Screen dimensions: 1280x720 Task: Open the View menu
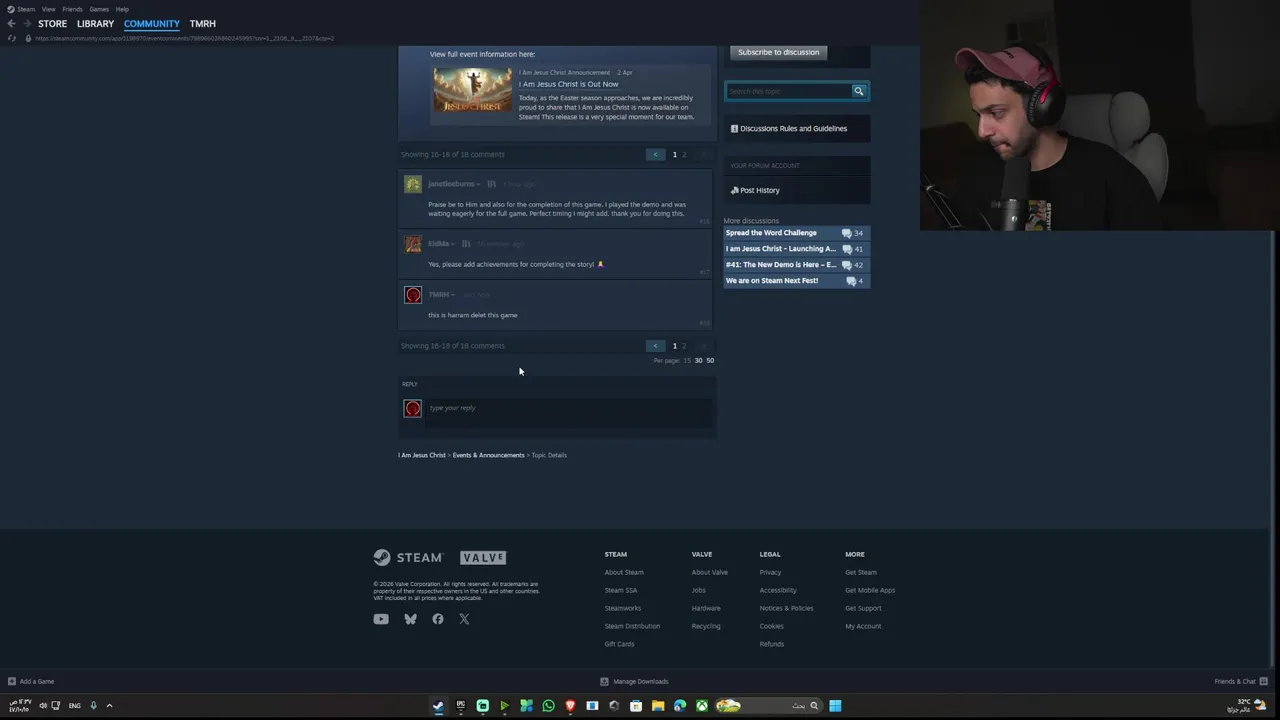click(48, 9)
